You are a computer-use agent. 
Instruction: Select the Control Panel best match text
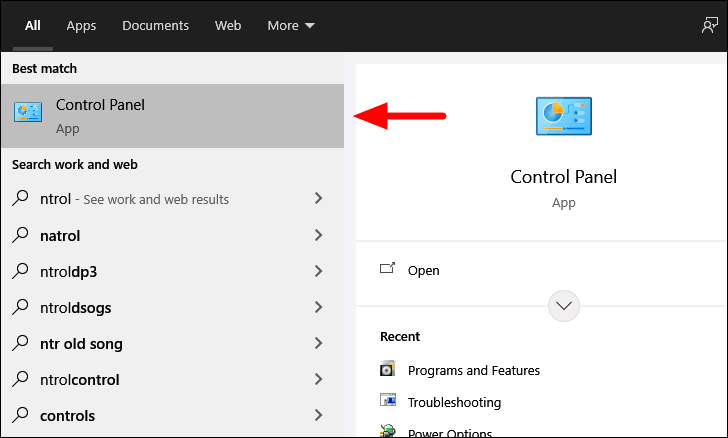(x=100, y=105)
